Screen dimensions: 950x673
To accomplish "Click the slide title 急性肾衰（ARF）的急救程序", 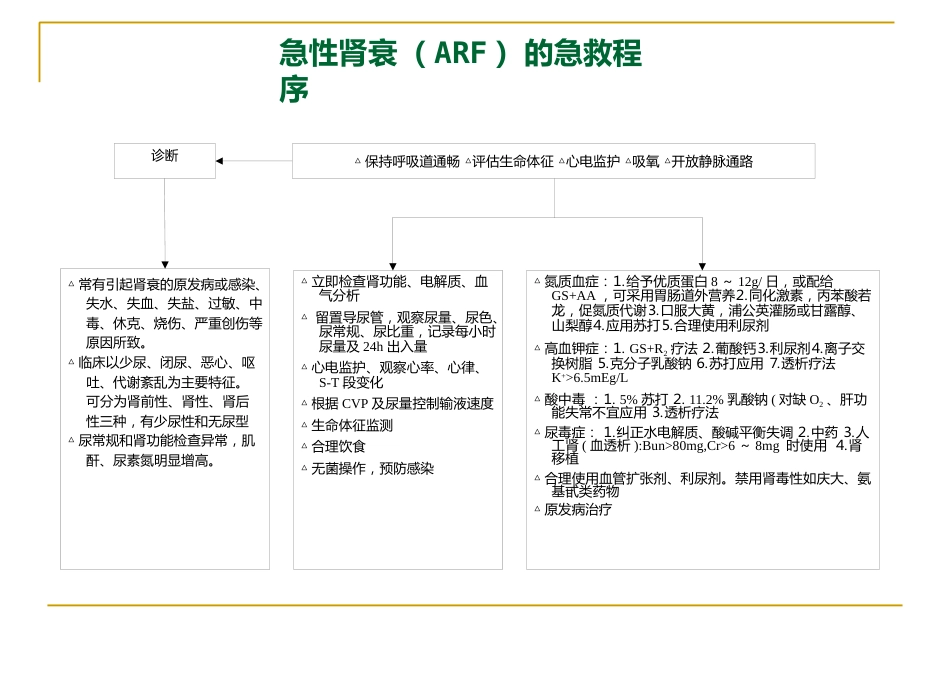I will point(460,71).
